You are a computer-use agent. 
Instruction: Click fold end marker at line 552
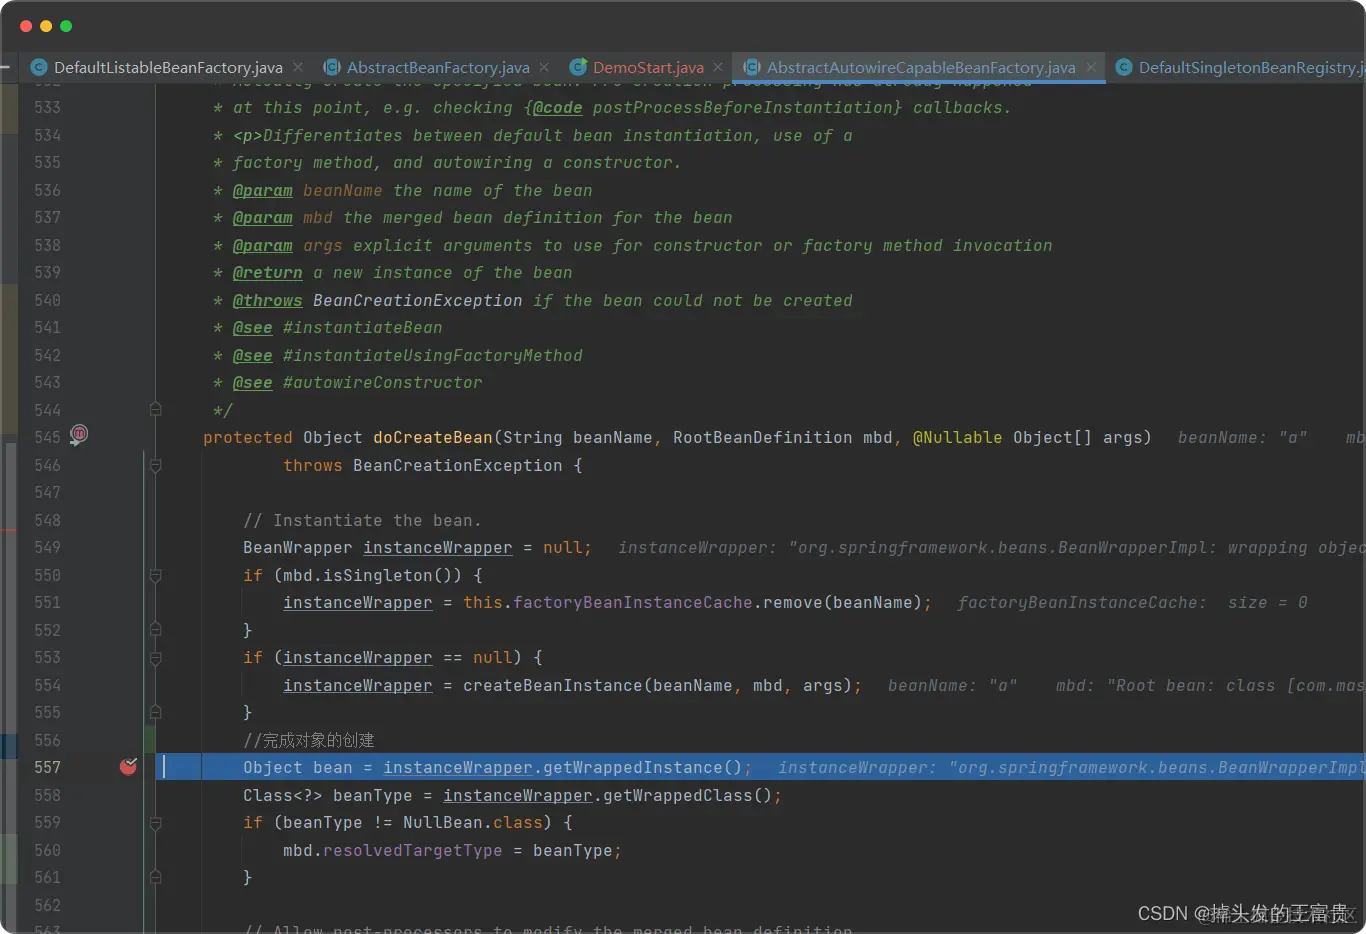point(155,630)
